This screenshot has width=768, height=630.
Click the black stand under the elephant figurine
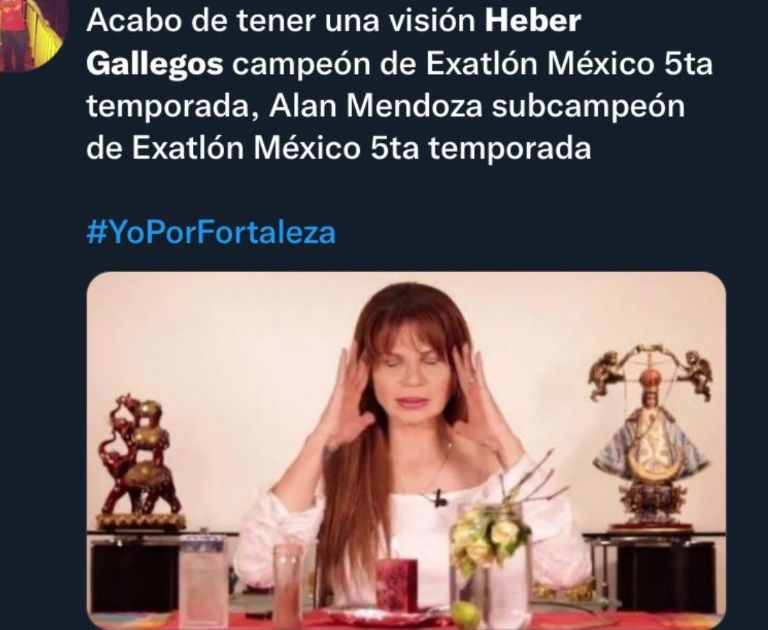coord(135,574)
